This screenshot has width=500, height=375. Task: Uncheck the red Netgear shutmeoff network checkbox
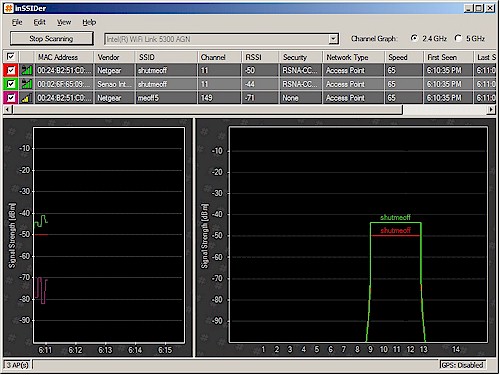(11, 70)
